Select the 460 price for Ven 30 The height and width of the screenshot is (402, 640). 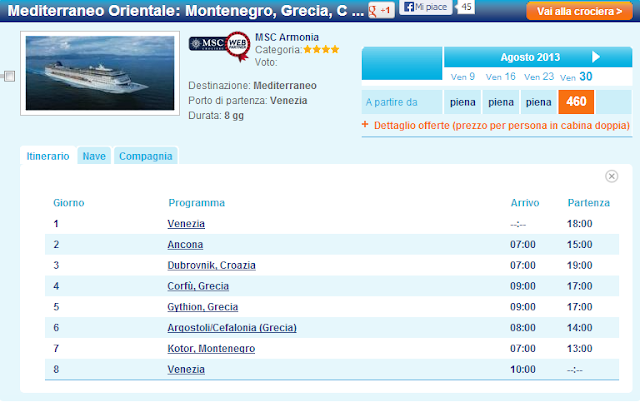(x=576, y=101)
